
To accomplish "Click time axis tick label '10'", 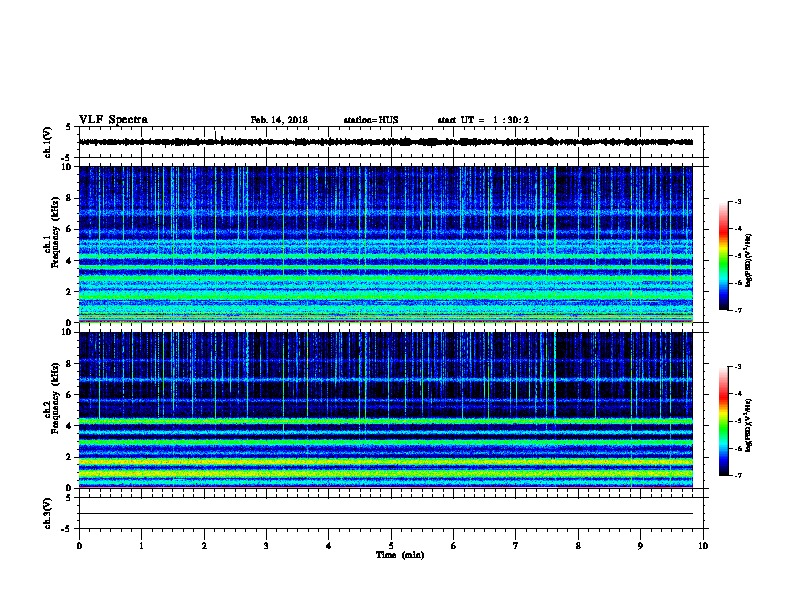I will (x=703, y=545).
